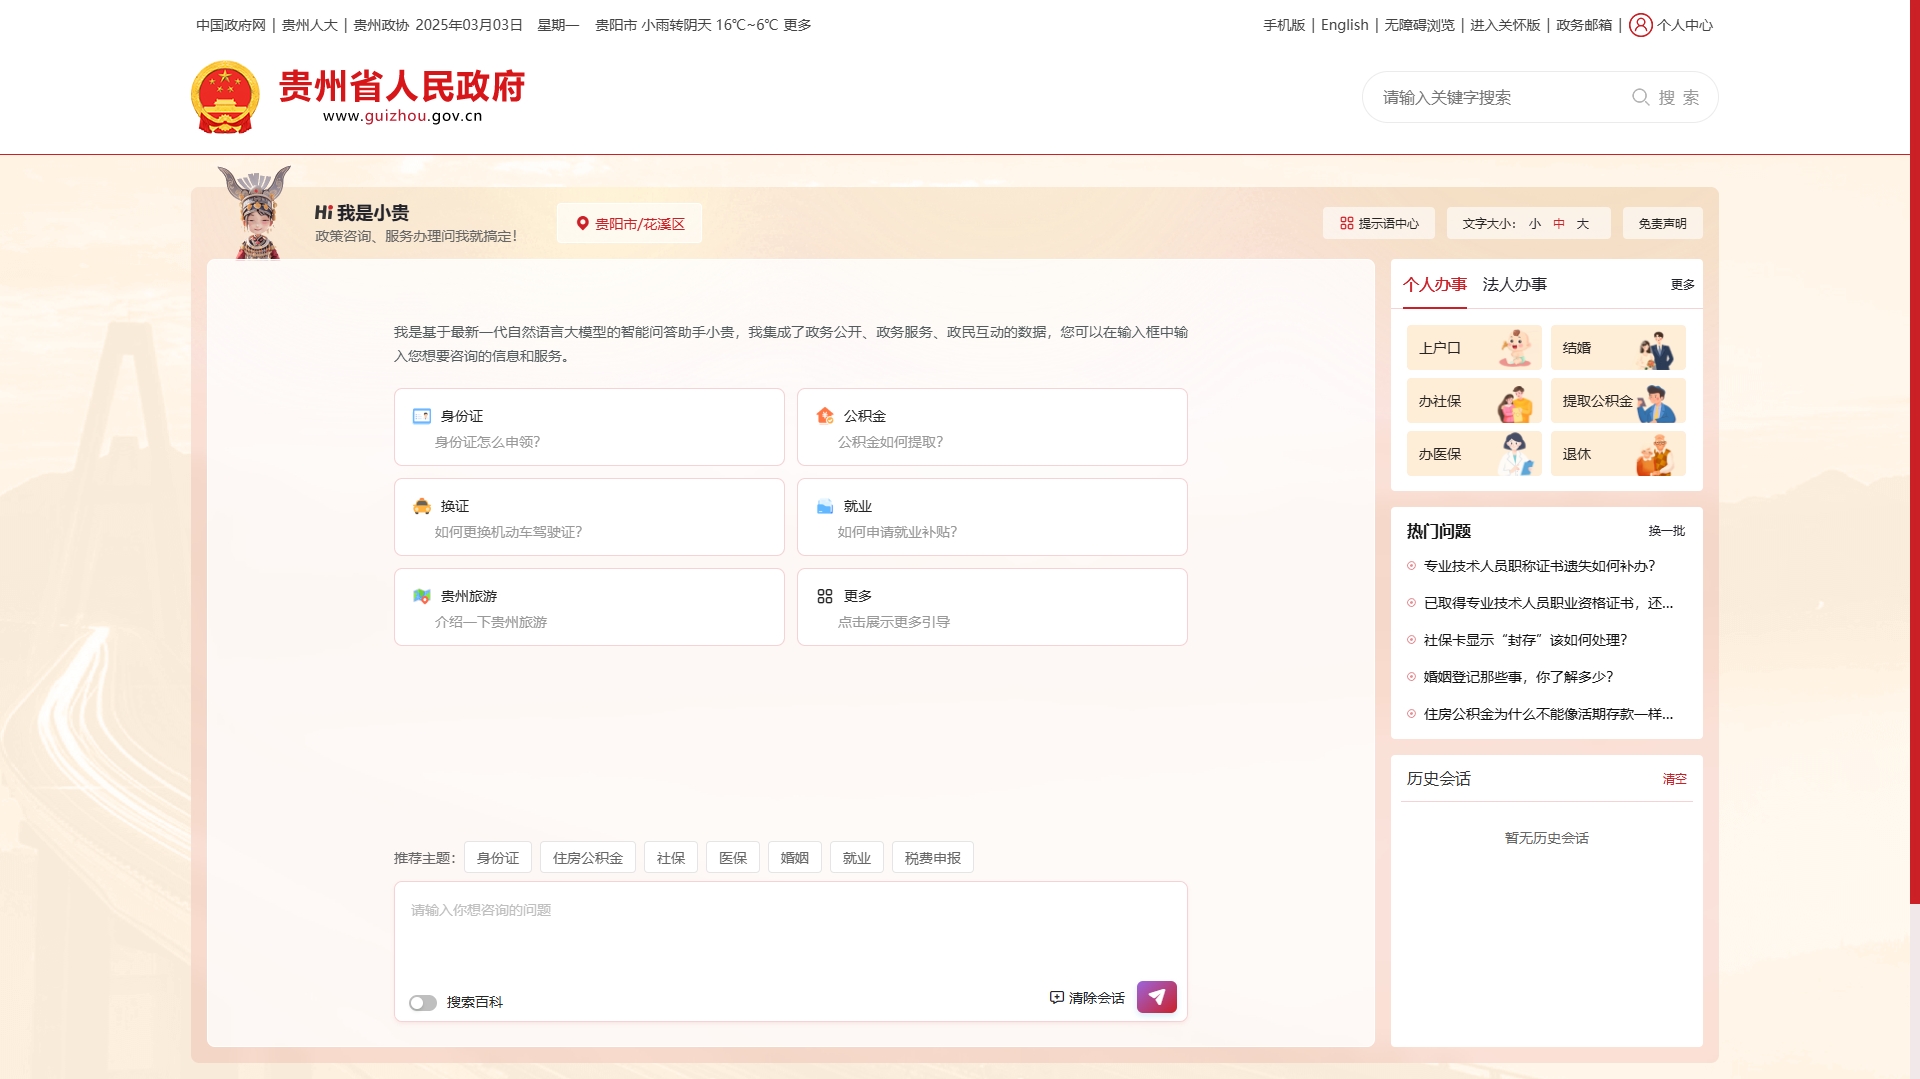1920x1079 pixels.
Task: Set text size to 小
Action: point(1534,224)
